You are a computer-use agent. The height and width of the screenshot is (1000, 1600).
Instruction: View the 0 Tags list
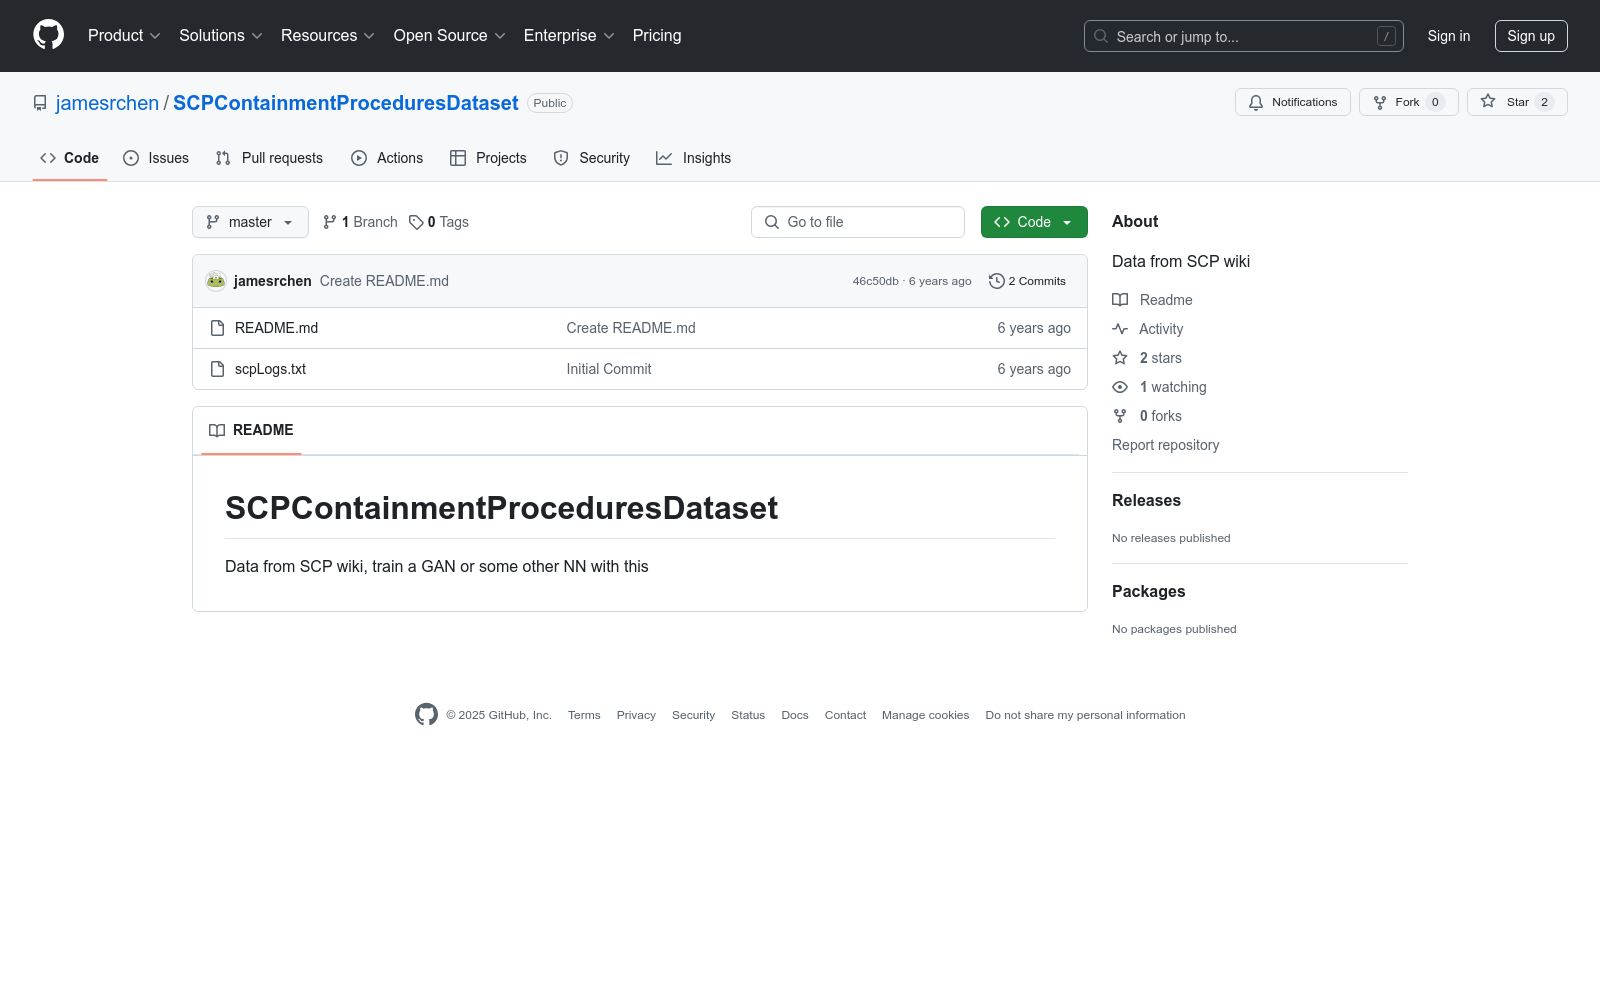coord(439,222)
